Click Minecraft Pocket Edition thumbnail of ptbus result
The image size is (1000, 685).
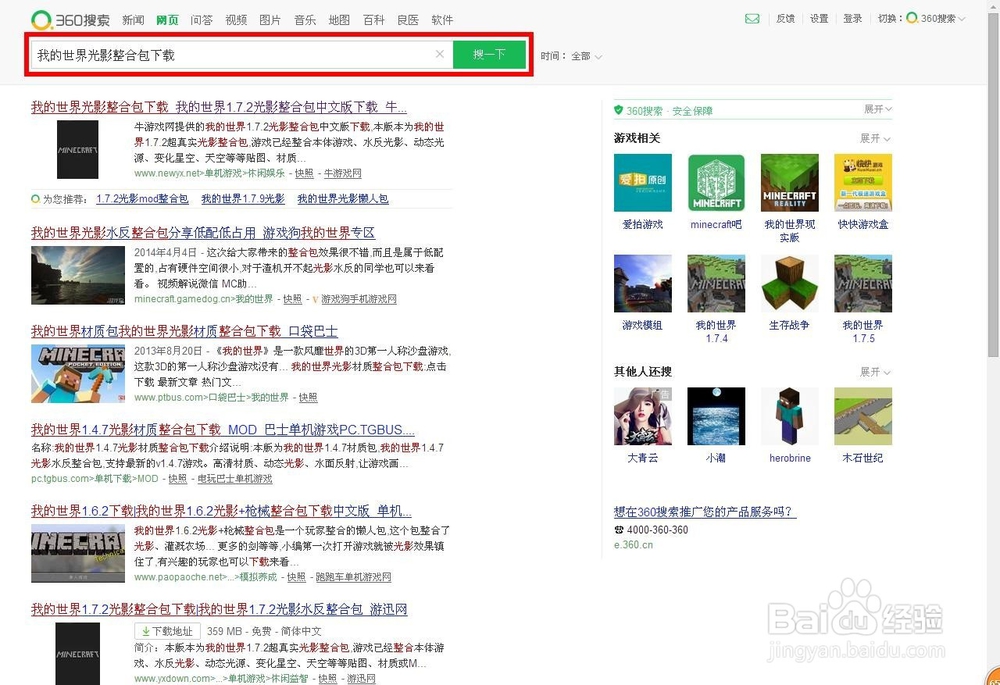[78, 373]
